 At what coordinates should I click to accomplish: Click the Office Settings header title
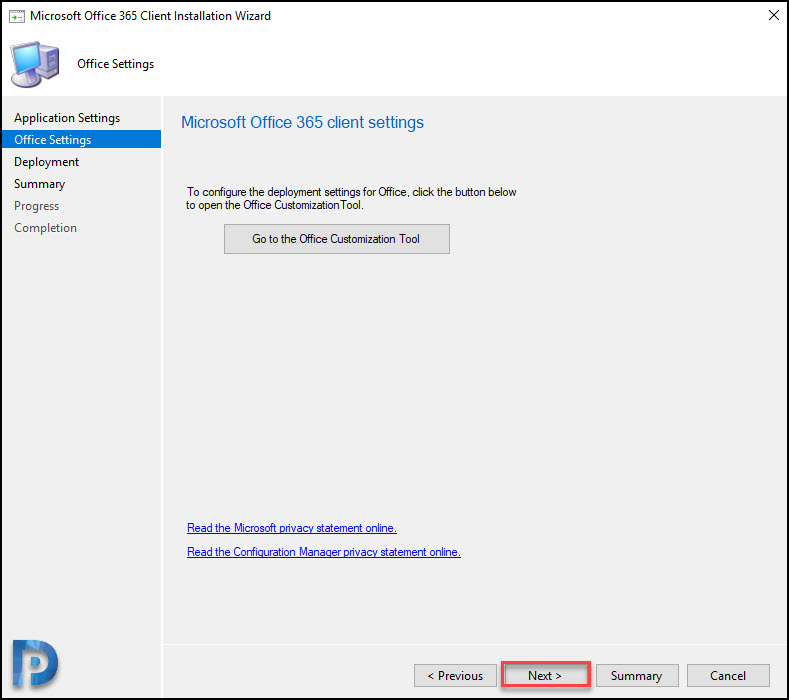pos(115,64)
